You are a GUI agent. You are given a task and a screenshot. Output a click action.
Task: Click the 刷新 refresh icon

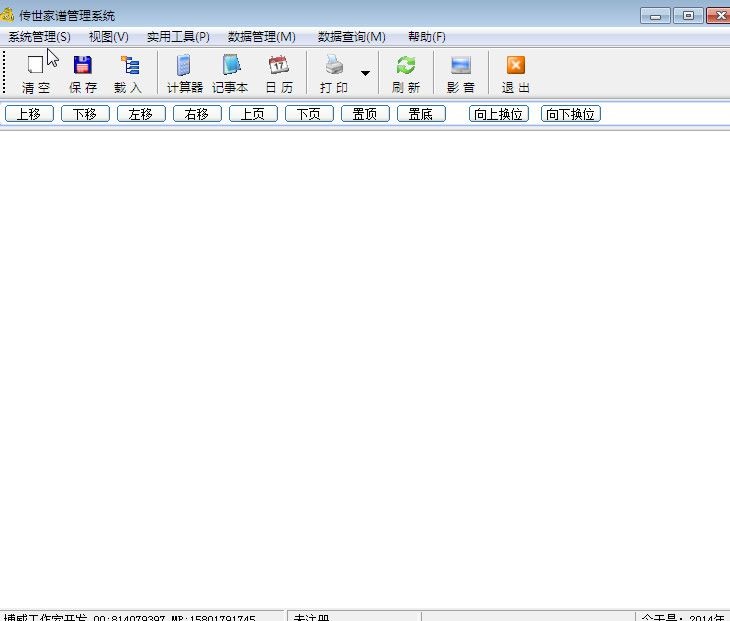click(406, 74)
